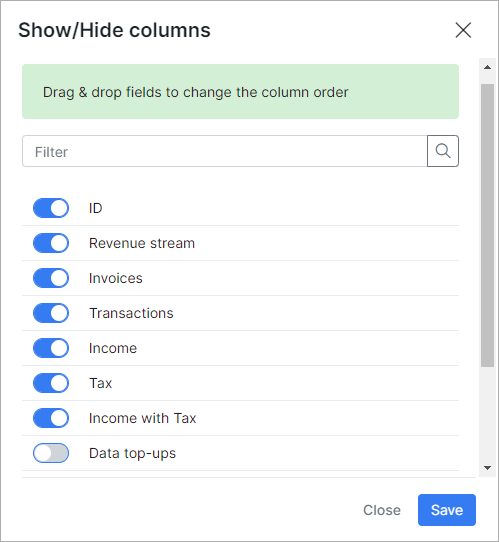Focus the Filter input field
This screenshot has width=499, height=542.
(225, 151)
